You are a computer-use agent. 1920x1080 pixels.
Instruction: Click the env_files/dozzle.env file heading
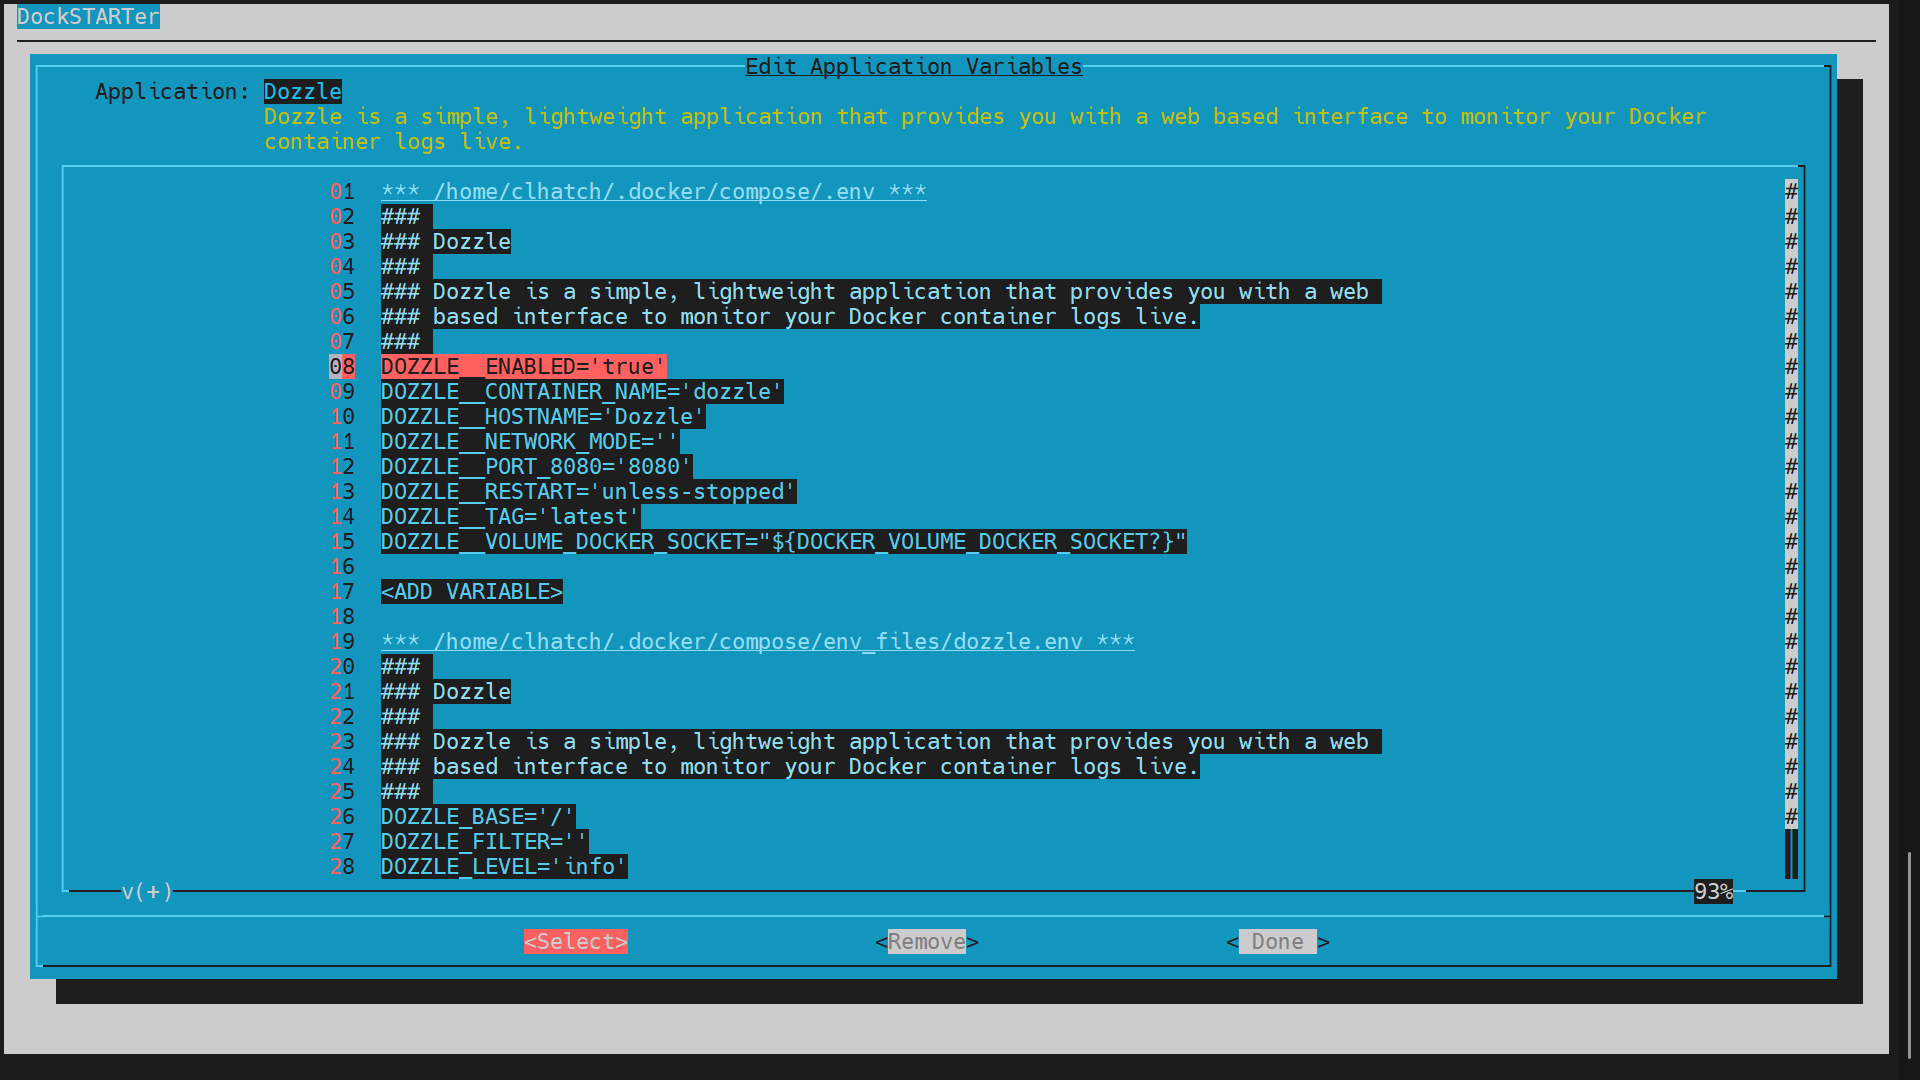tap(758, 641)
